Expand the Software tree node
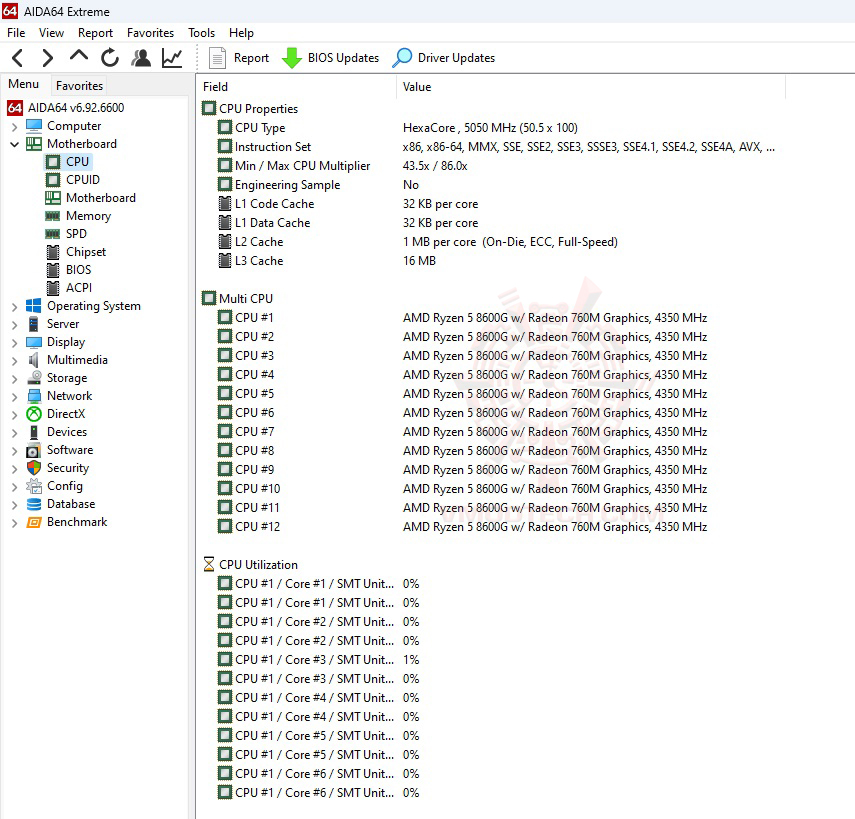 tap(15, 450)
